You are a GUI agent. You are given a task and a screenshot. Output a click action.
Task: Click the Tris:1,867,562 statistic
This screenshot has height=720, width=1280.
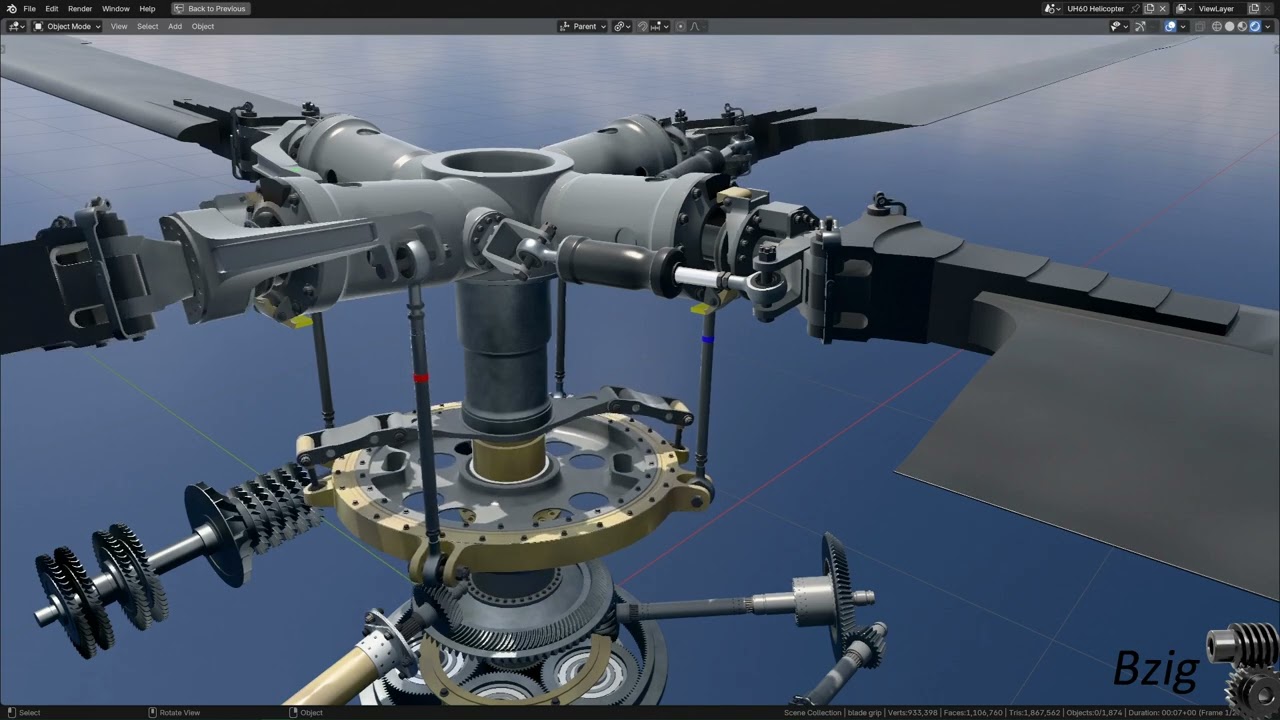1035,712
